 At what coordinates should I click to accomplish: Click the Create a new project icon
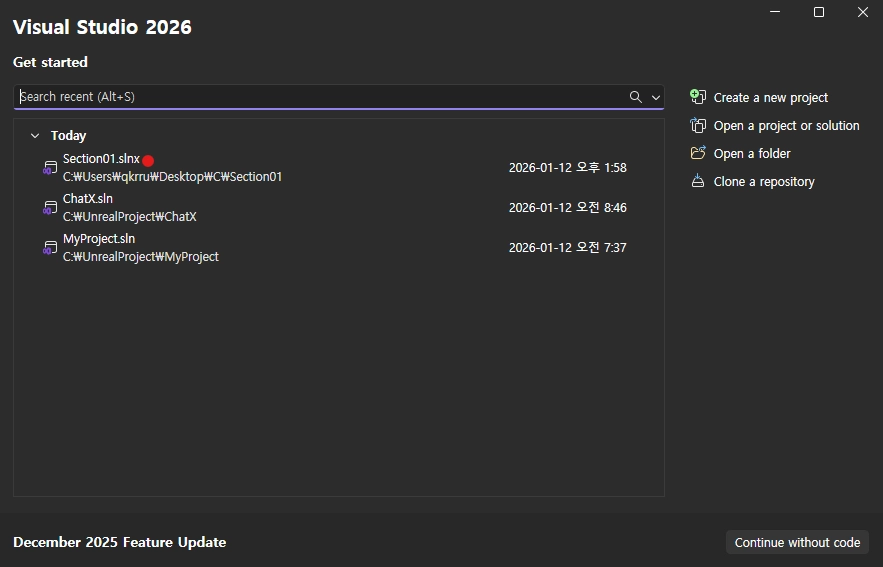[698, 97]
